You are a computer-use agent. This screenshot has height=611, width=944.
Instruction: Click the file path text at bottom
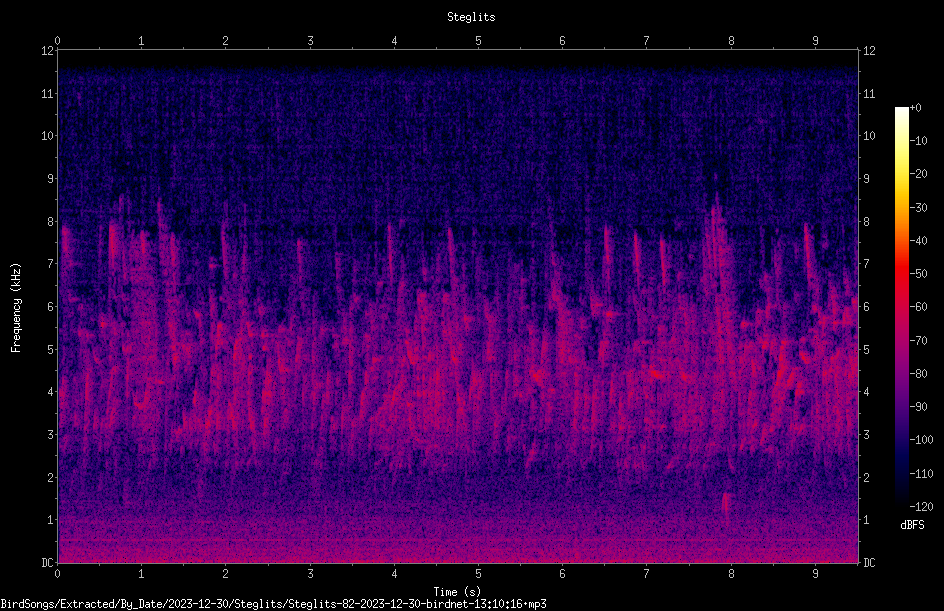point(273,604)
